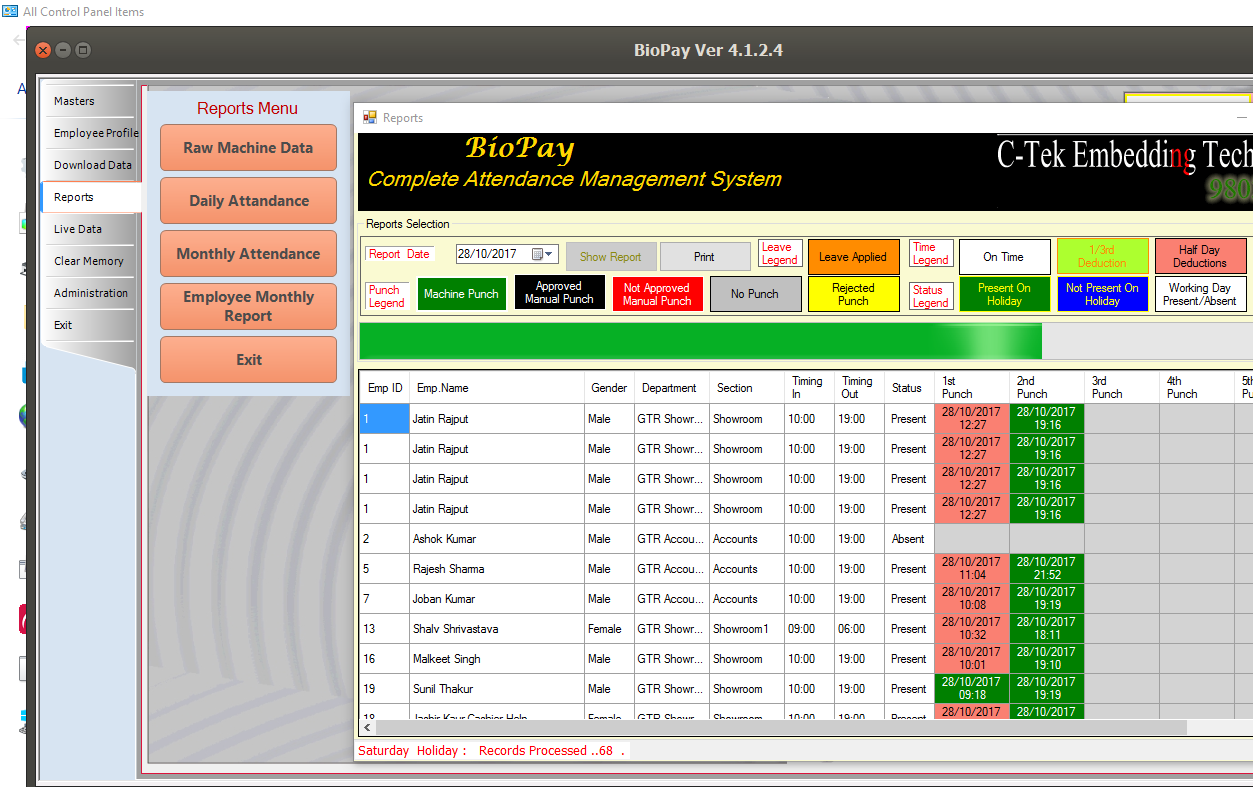This screenshot has width=1253, height=787.
Task: Select the black Approved Manual Punch swatch
Action: [559, 294]
